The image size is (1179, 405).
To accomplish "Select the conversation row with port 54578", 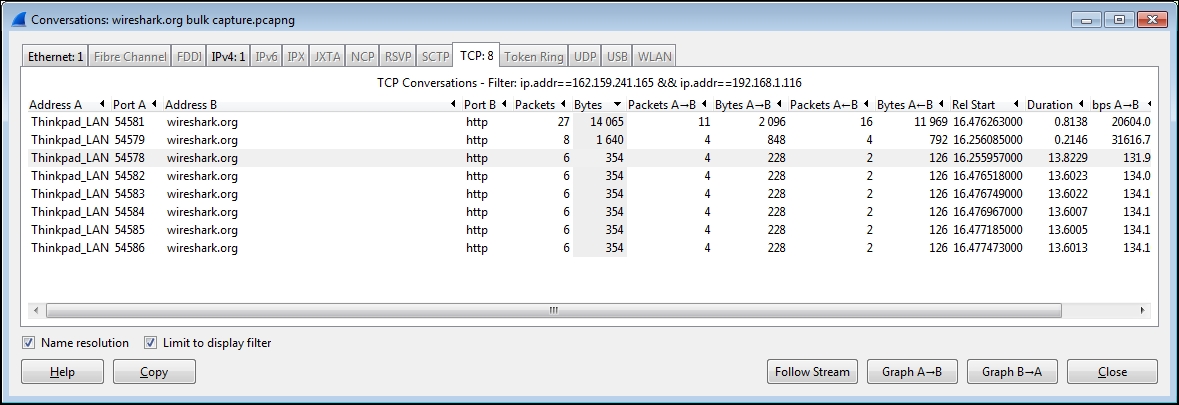I will 590,158.
